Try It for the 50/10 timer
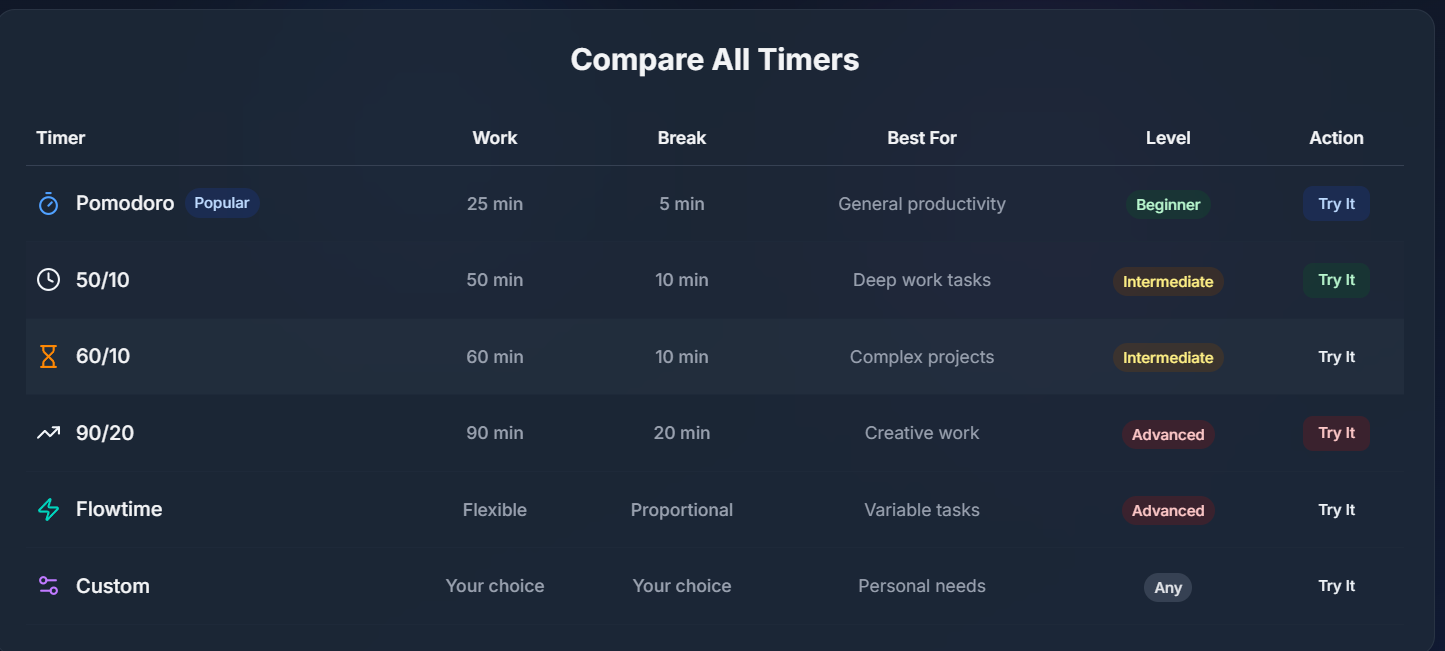Screen dimensions: 1445x651 tap(1336, 280)
